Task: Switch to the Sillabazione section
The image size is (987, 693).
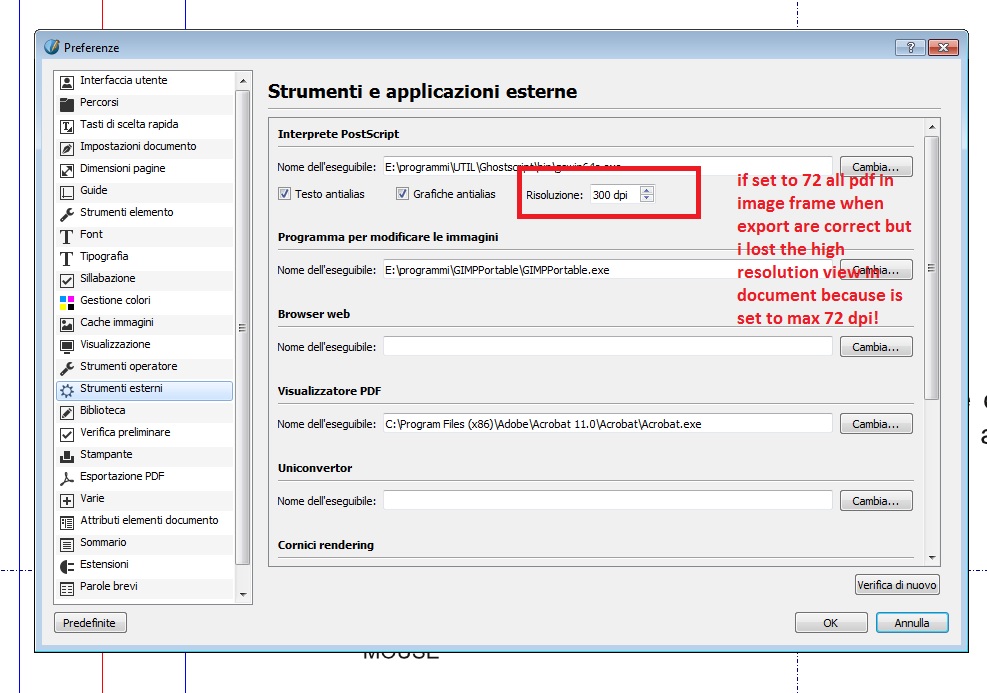Action: (107, 279)
